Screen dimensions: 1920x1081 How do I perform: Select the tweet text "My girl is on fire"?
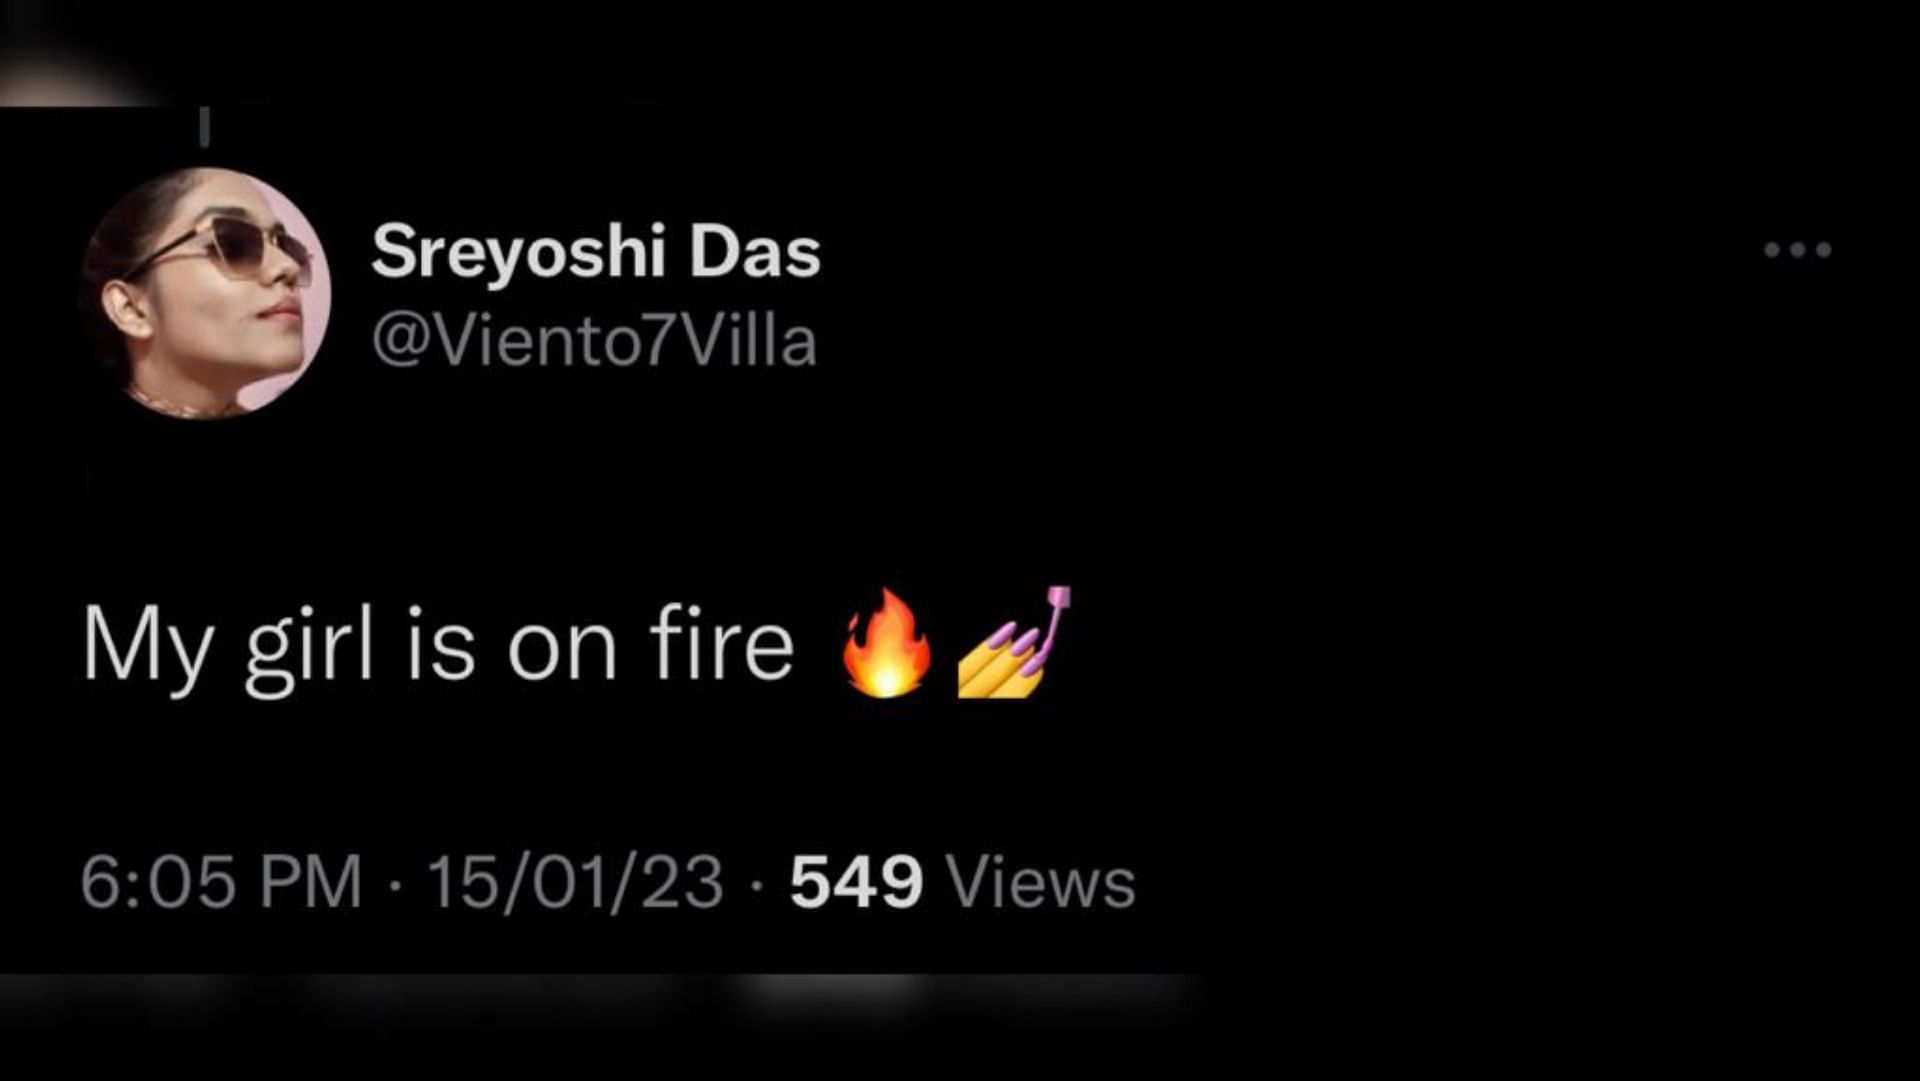click(x=438, y=646)
